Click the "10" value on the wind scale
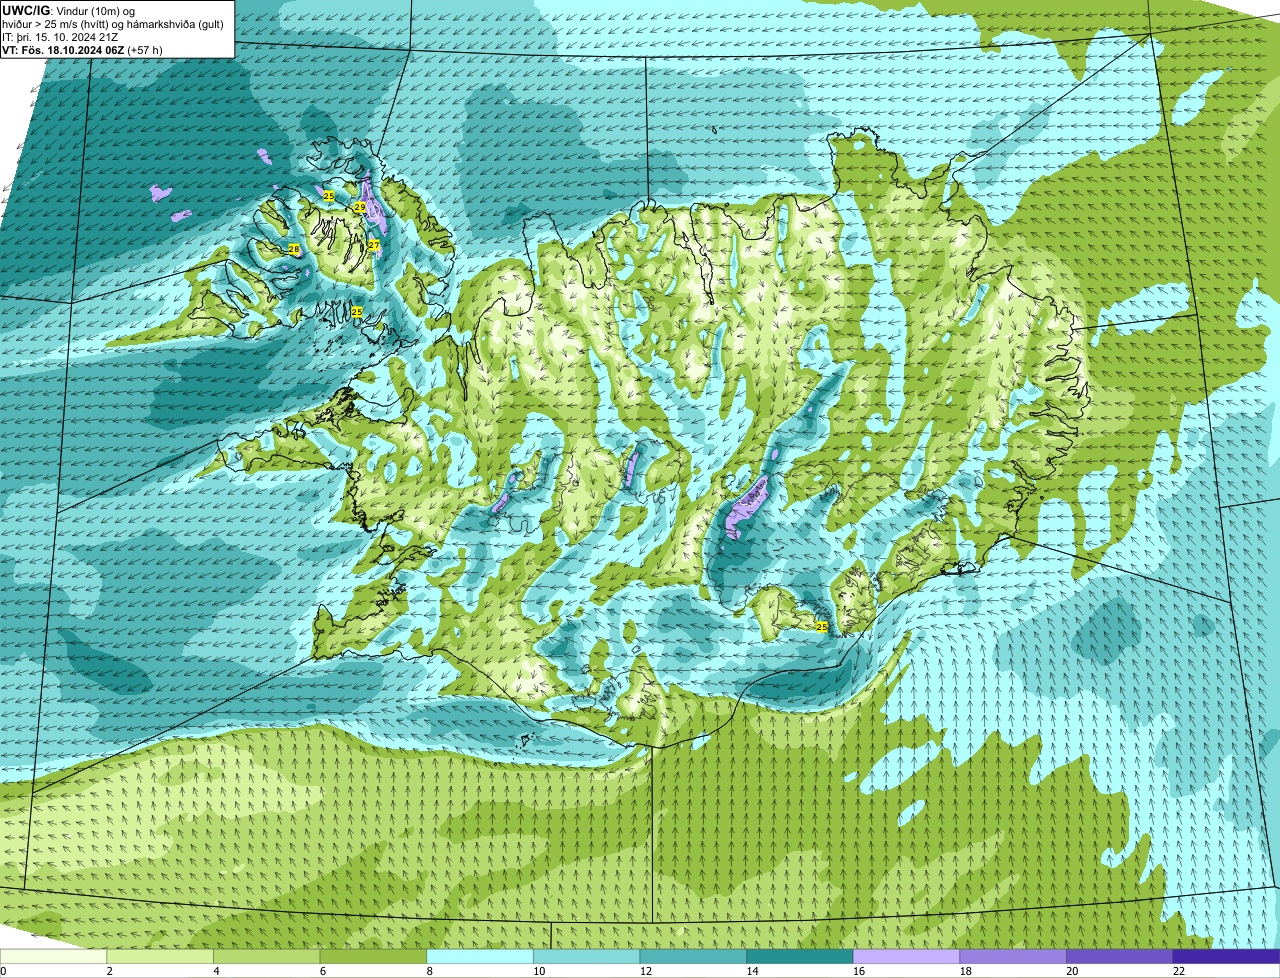This screenshot has height=978, width=1280. pyautogui.click(x=539, y=971)
